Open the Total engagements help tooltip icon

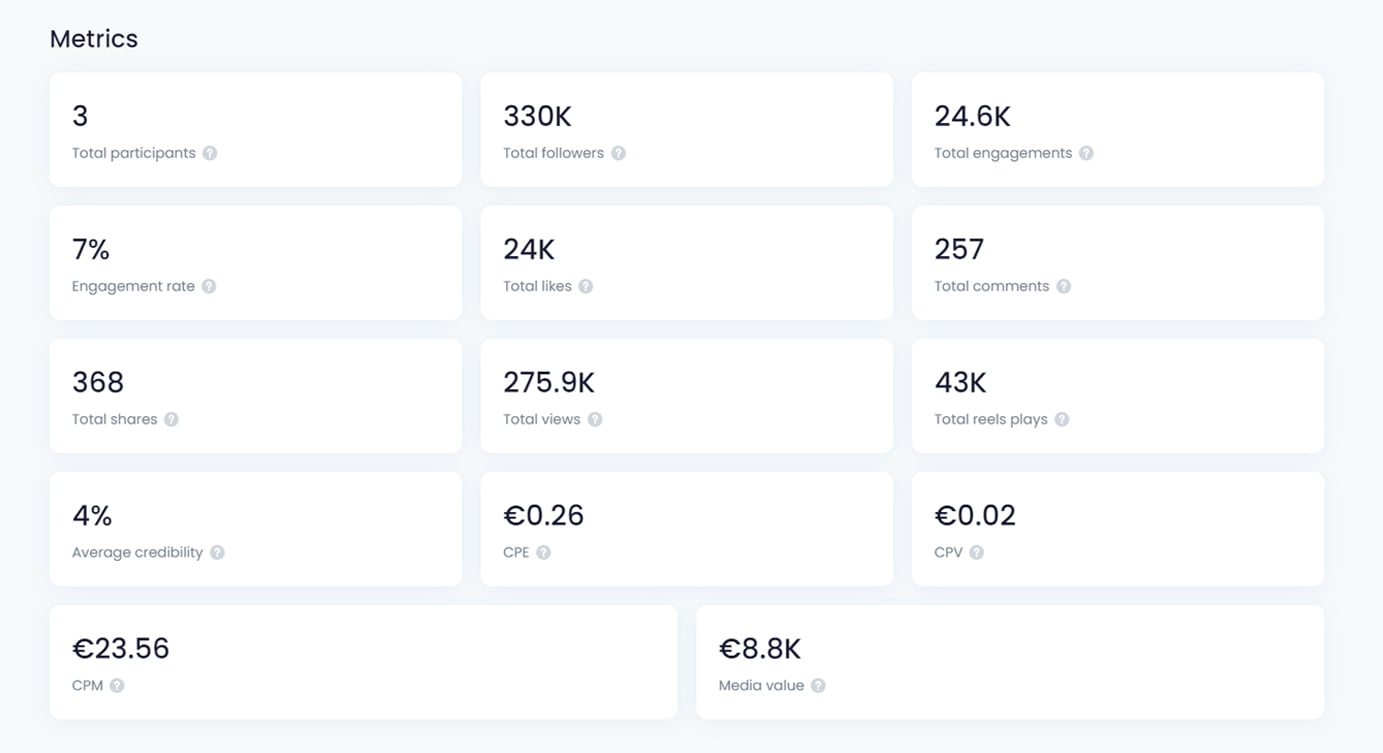click(1086, 153)
